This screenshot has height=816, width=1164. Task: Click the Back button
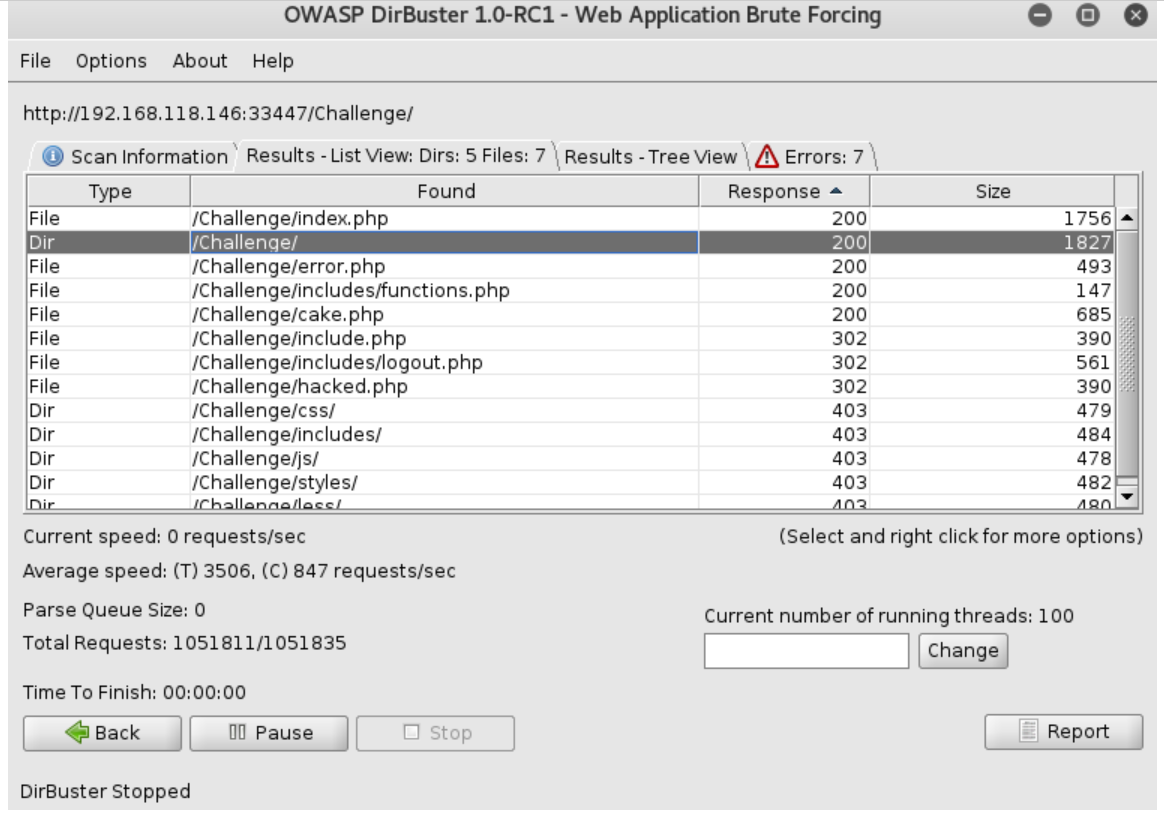102,733
